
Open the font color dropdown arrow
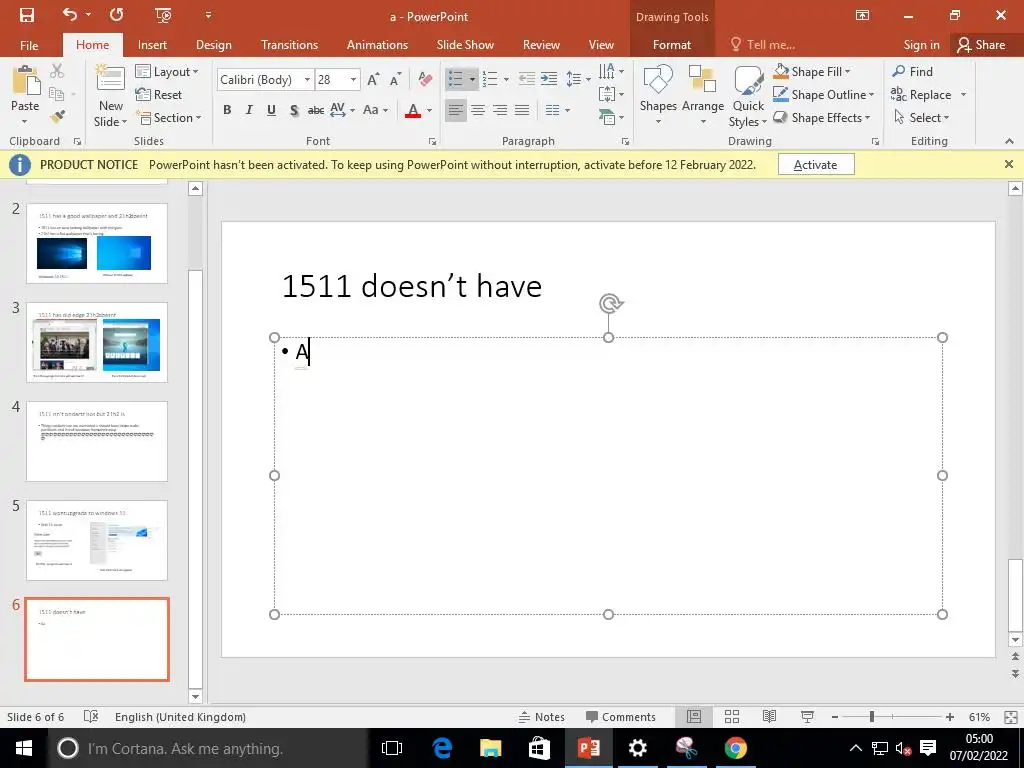point(430,110)
